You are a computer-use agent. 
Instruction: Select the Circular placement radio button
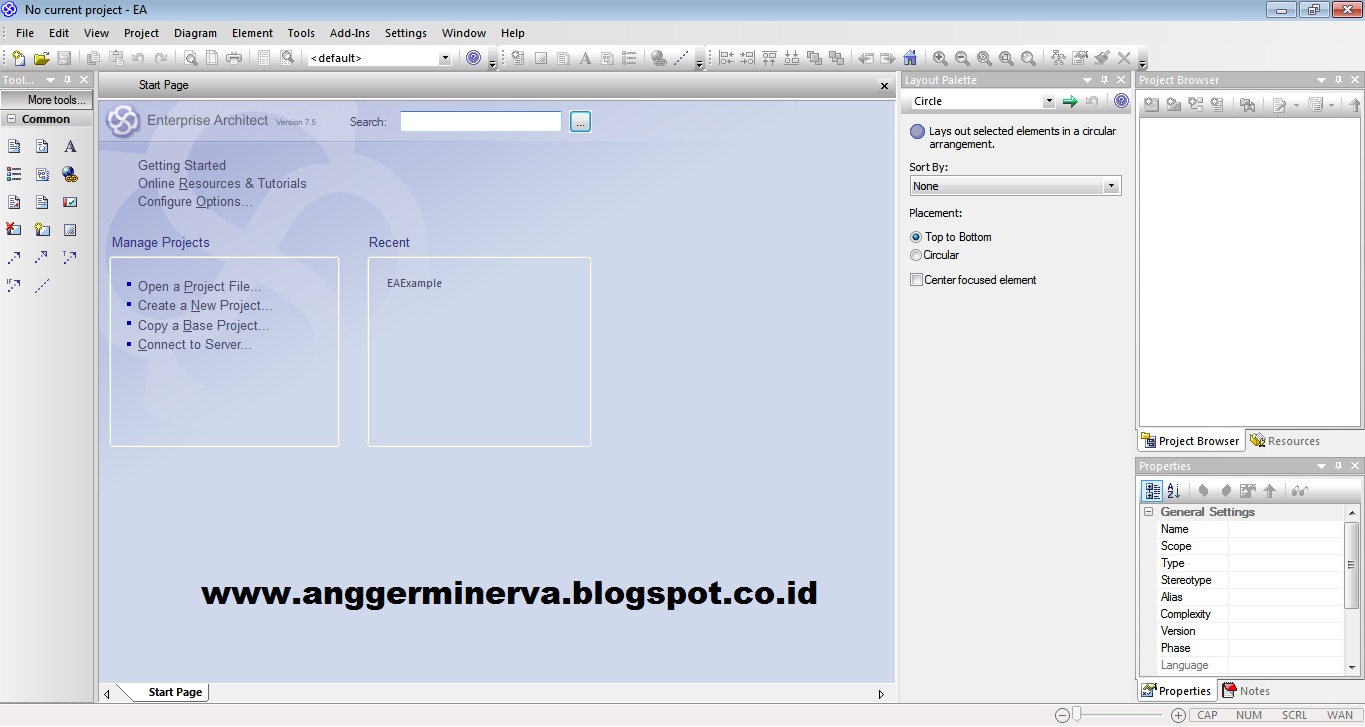pyautogui.click(x=916, y=255)
